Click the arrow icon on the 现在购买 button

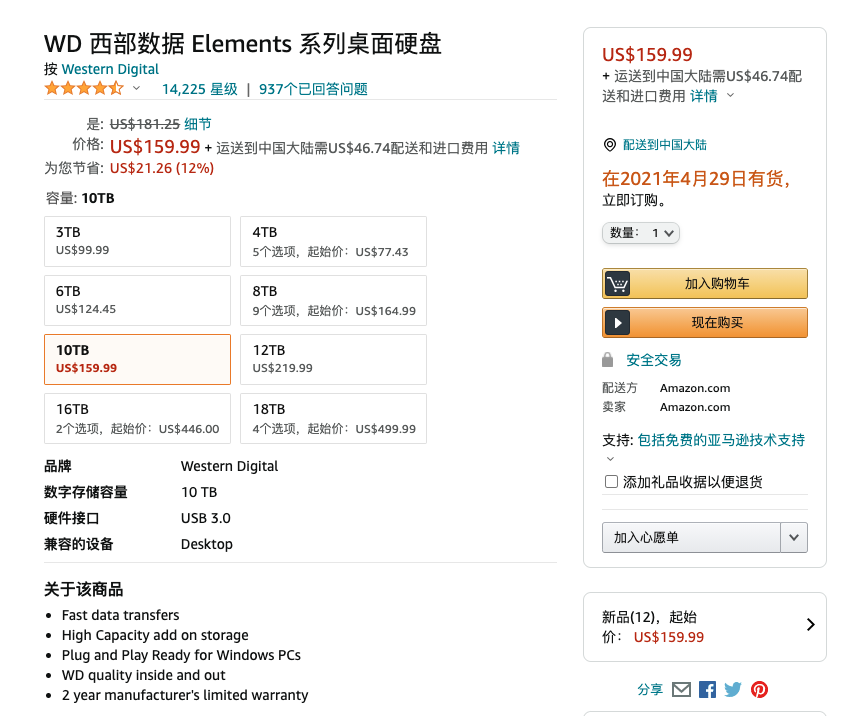pos(617,321)
